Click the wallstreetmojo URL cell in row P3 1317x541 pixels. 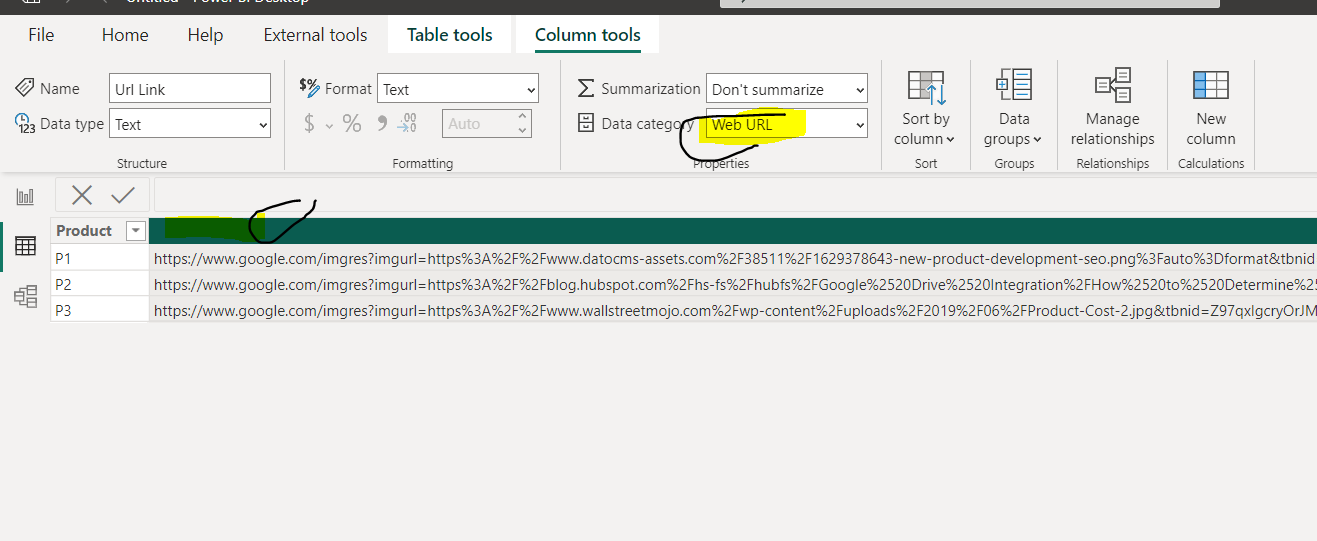click(733, 310)
